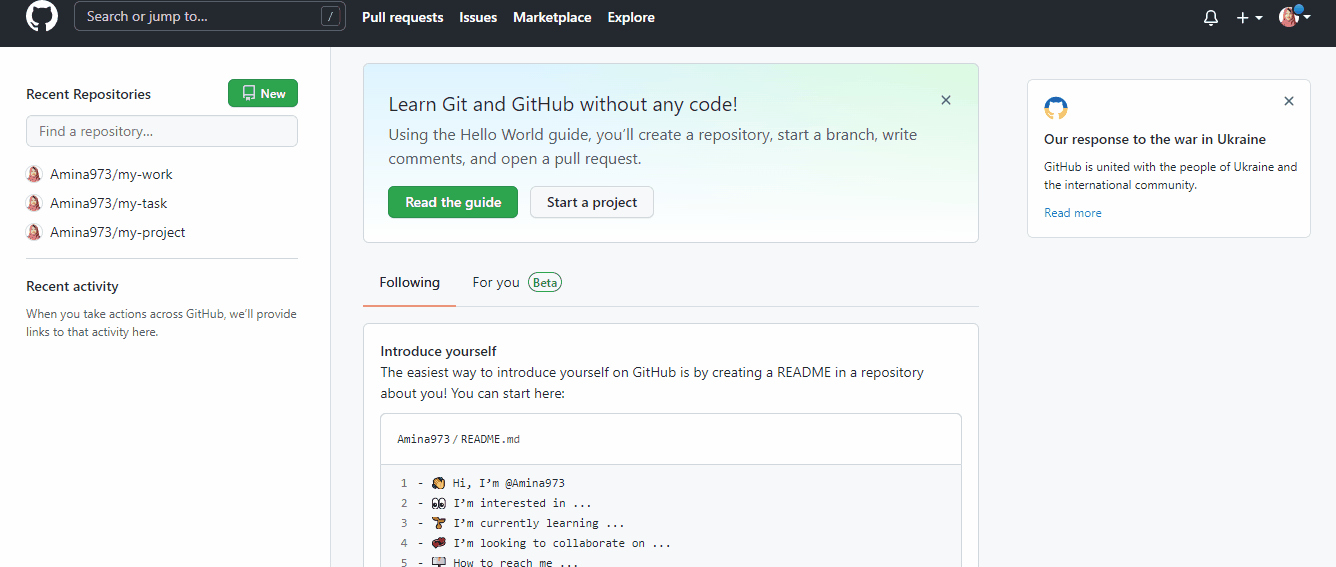Go to Marketplace
The image size is (1336, 567).
[552, 17]
